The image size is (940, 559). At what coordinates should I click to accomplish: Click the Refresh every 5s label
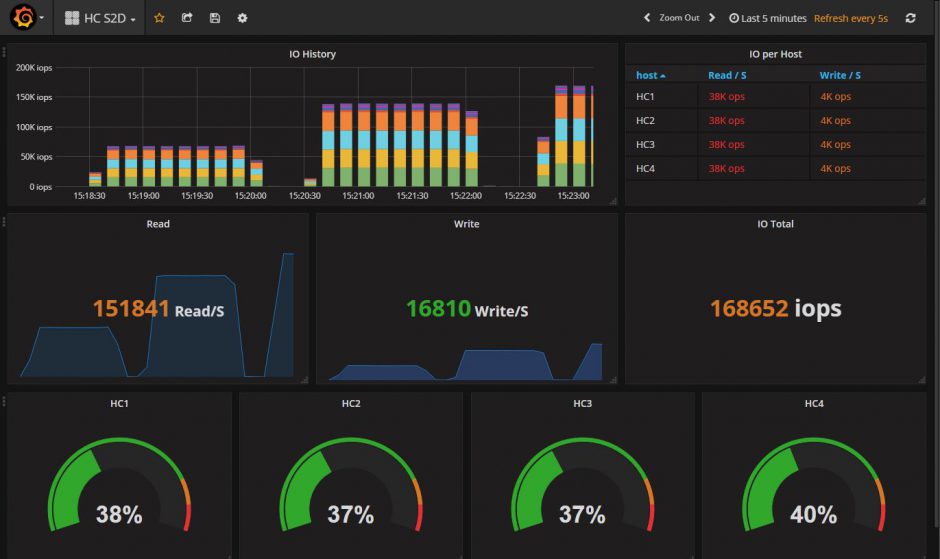(850, 18)
